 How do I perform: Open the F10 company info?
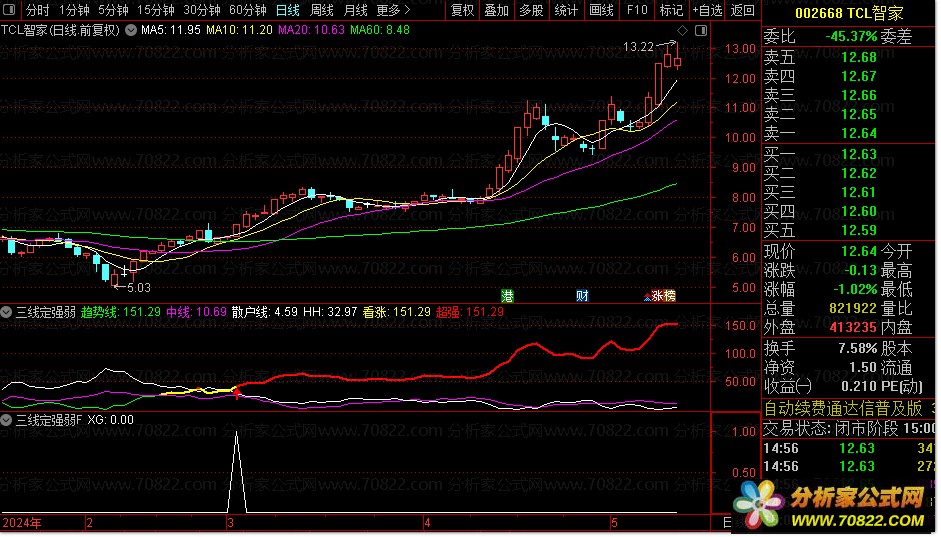tap(637, 10)
